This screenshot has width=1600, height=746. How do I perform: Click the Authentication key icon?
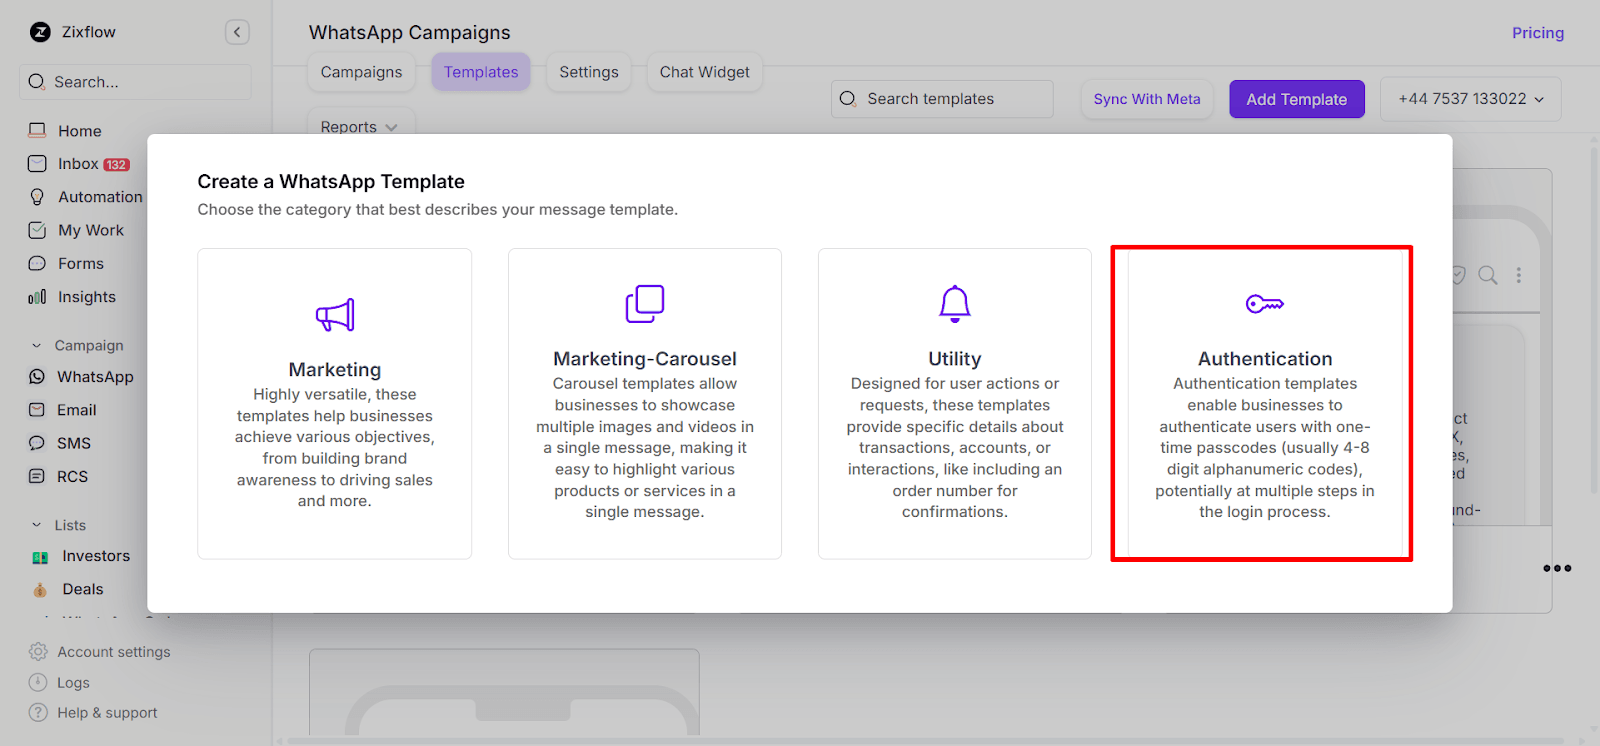(x=1265, y=303)
